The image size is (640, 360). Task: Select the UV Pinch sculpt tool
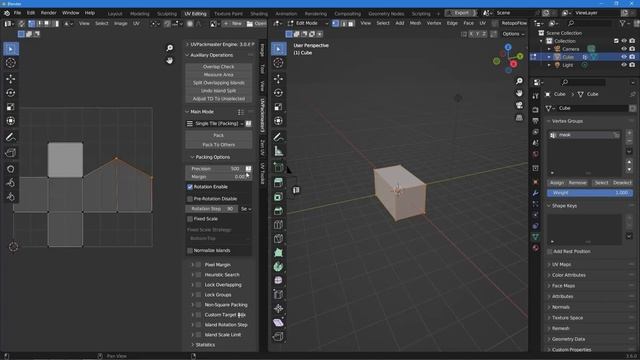pos(11,197)
